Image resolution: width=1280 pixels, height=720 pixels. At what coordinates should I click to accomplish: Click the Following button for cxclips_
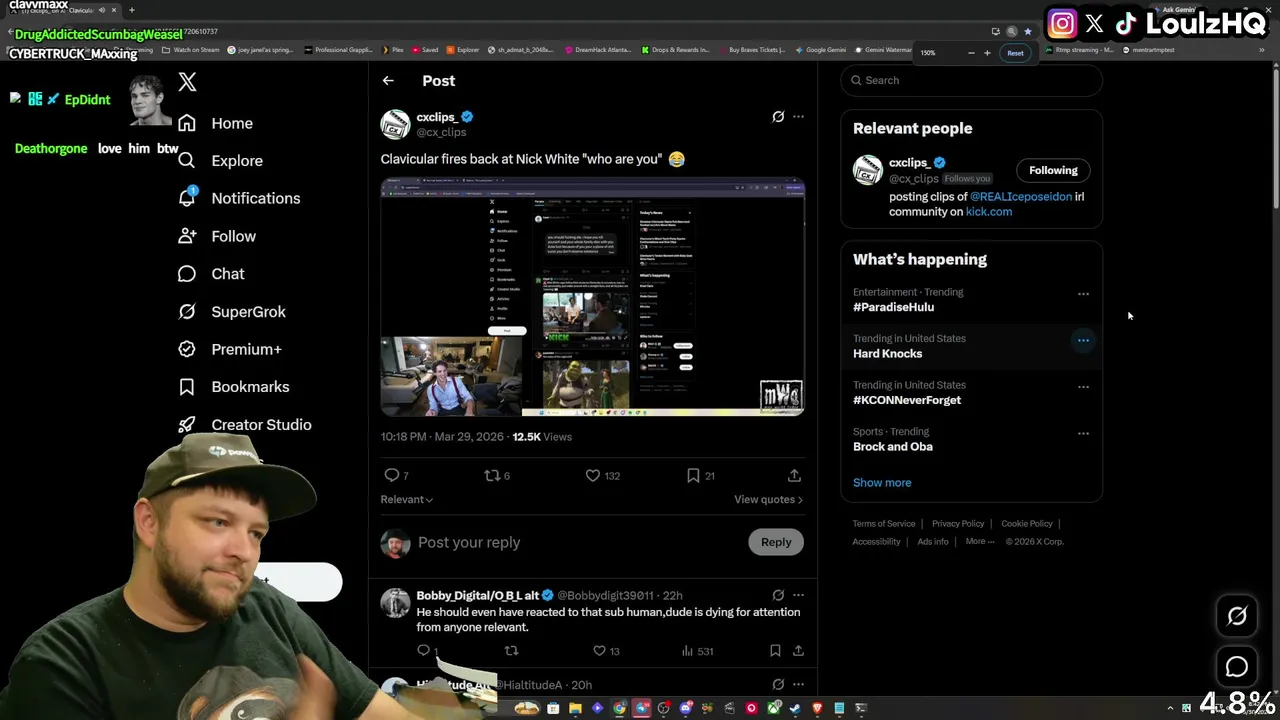point(1053,170)
